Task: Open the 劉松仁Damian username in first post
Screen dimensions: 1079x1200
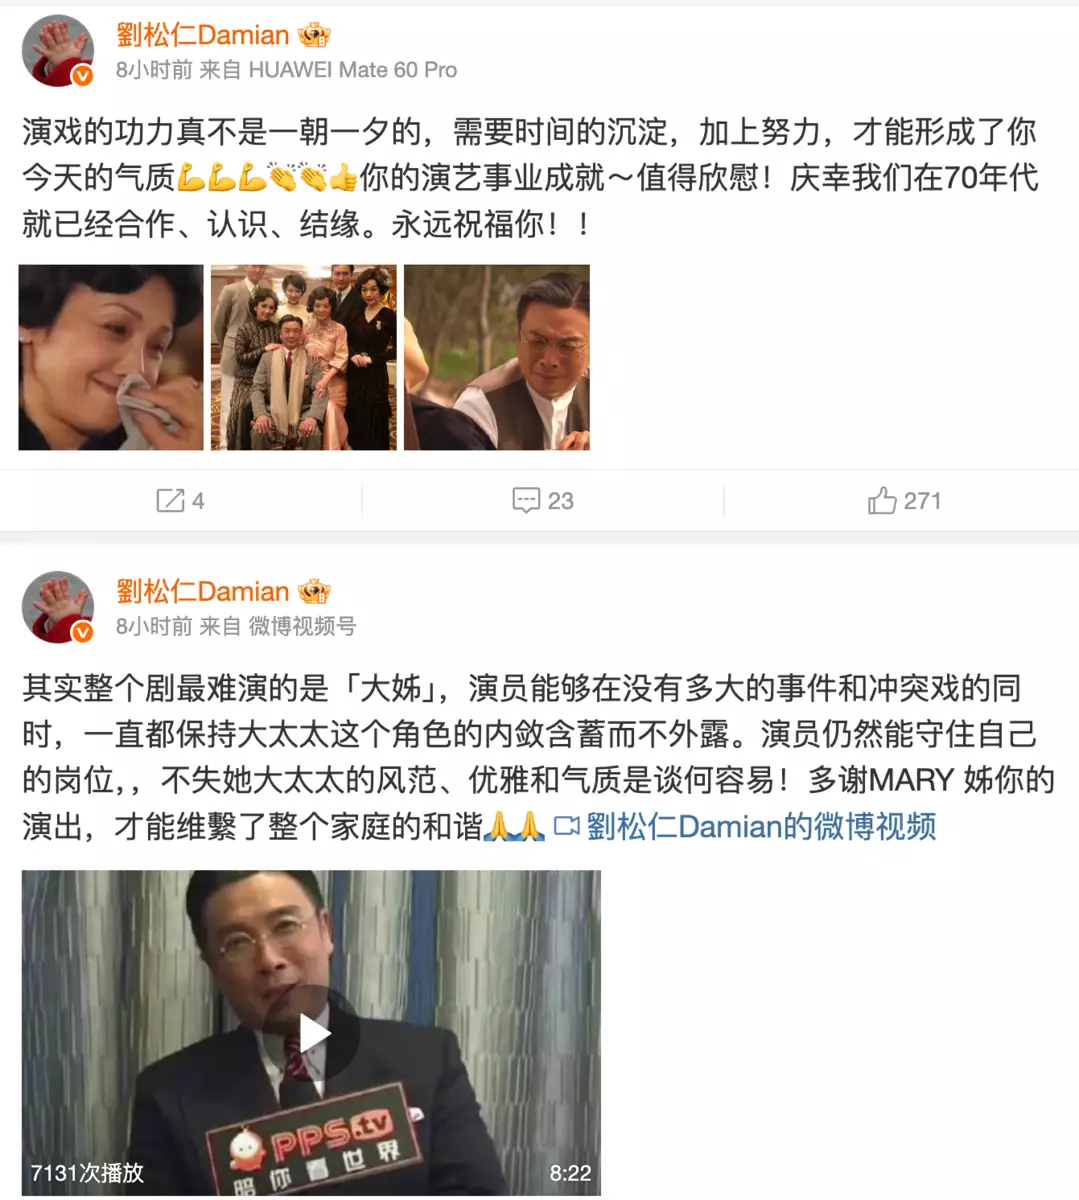Action: [203, 35]
